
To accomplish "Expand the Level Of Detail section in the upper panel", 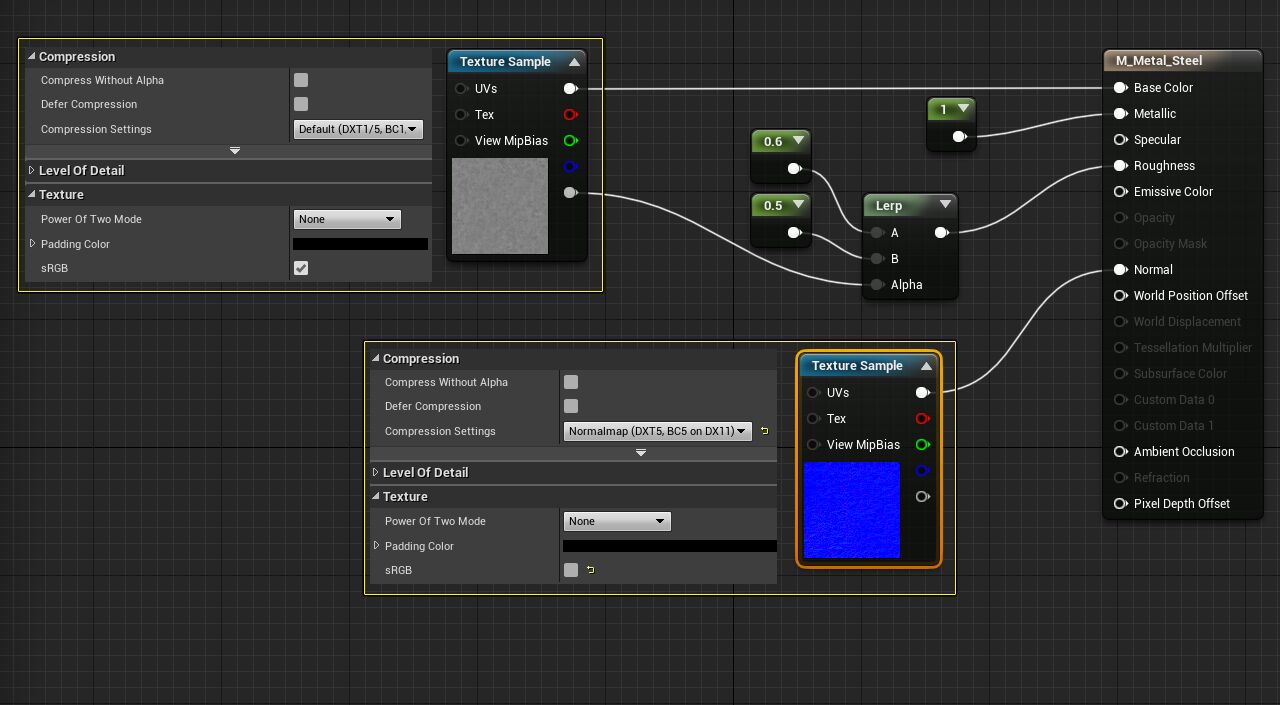I will tap(32, 170).
